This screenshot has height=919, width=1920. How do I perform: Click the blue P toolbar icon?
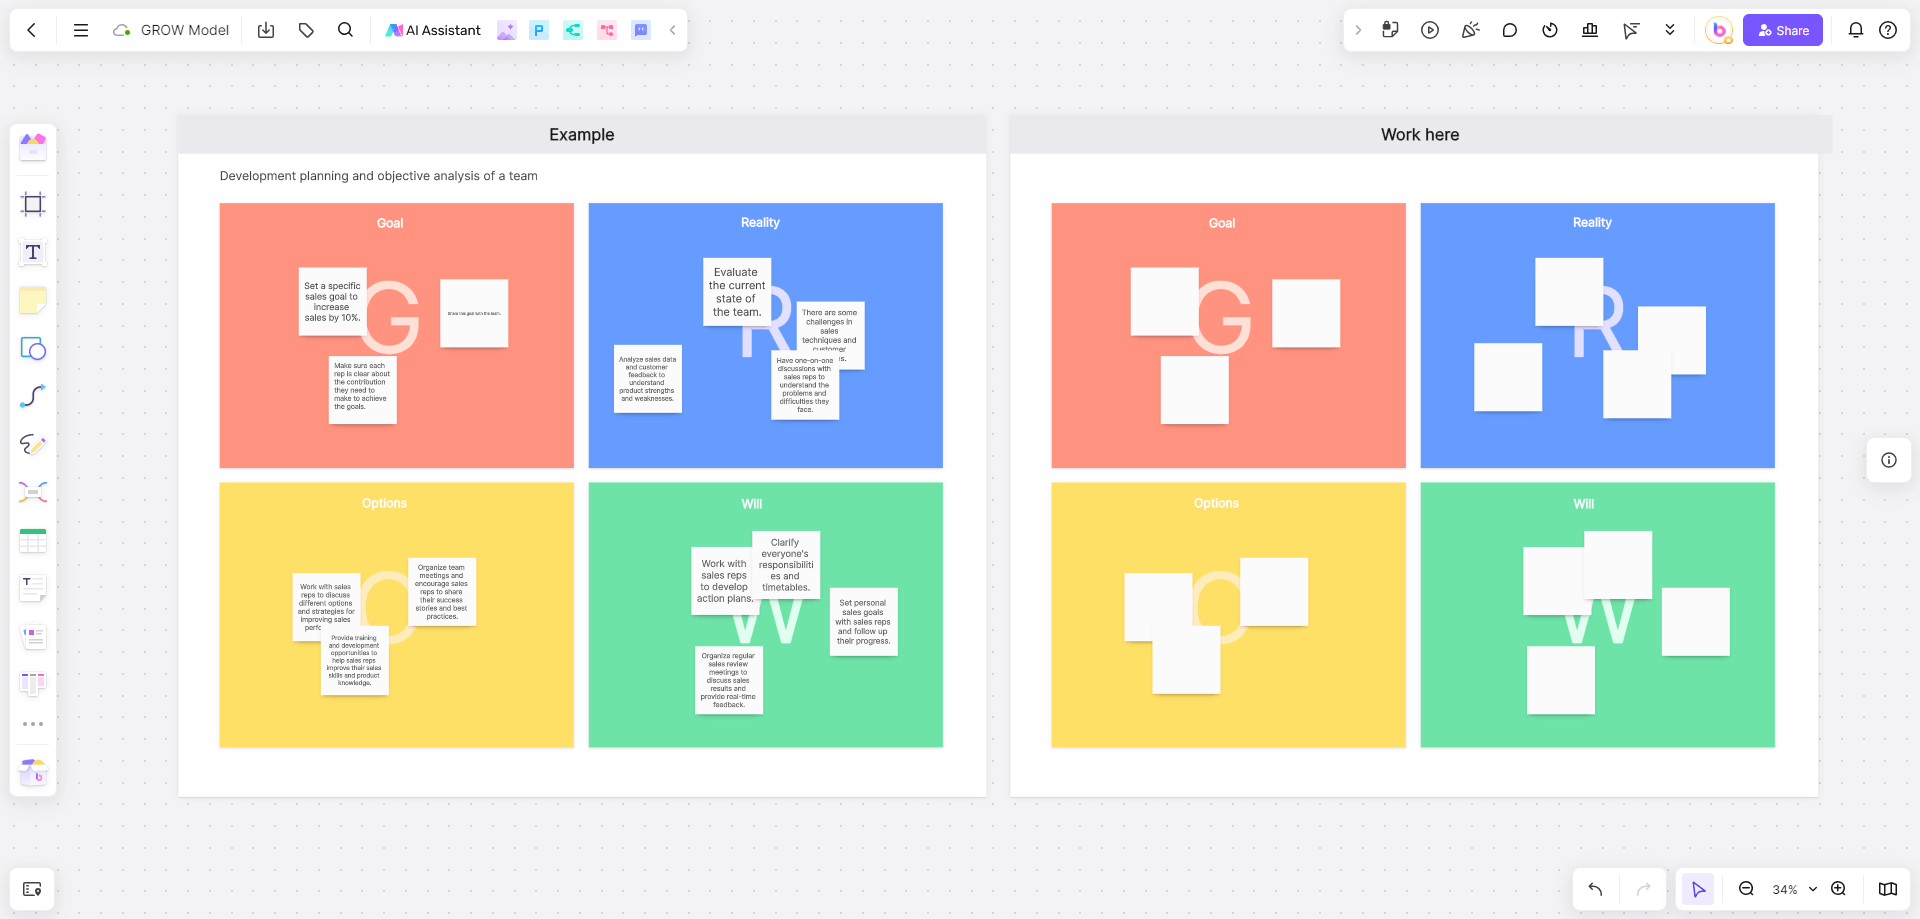click(539, 30)
